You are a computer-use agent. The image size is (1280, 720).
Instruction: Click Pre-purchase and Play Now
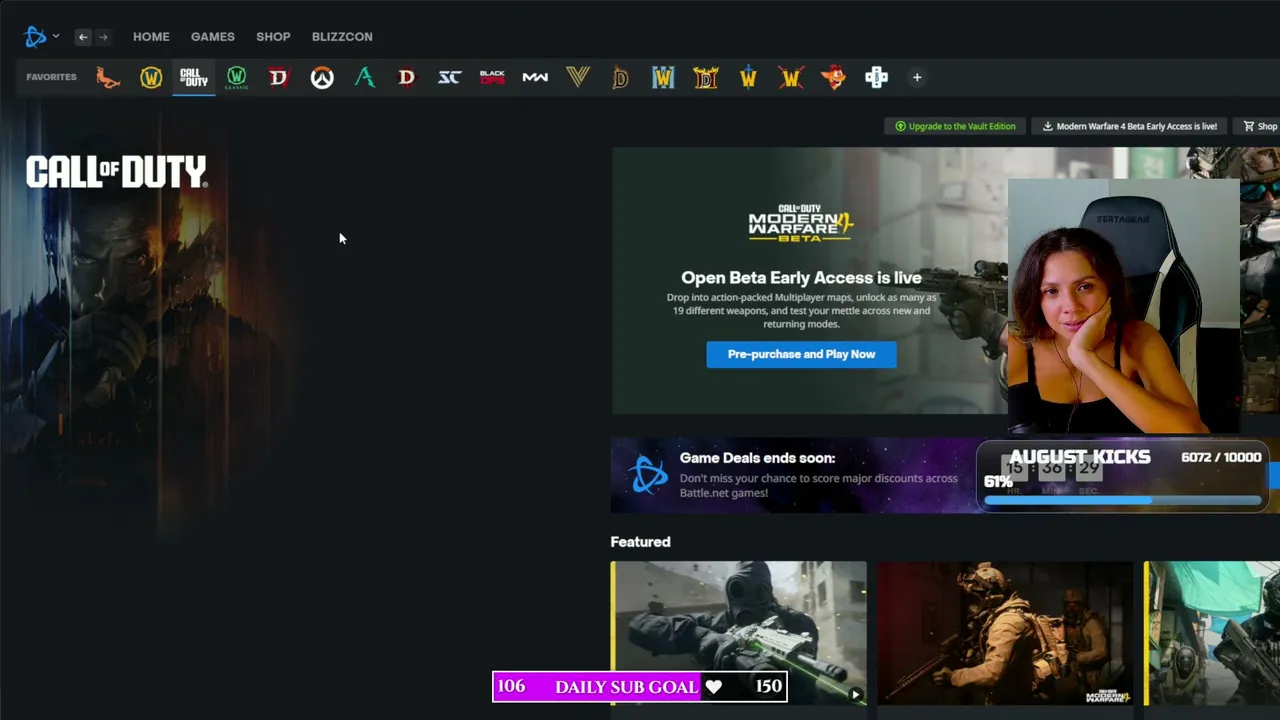coord(801,354)
